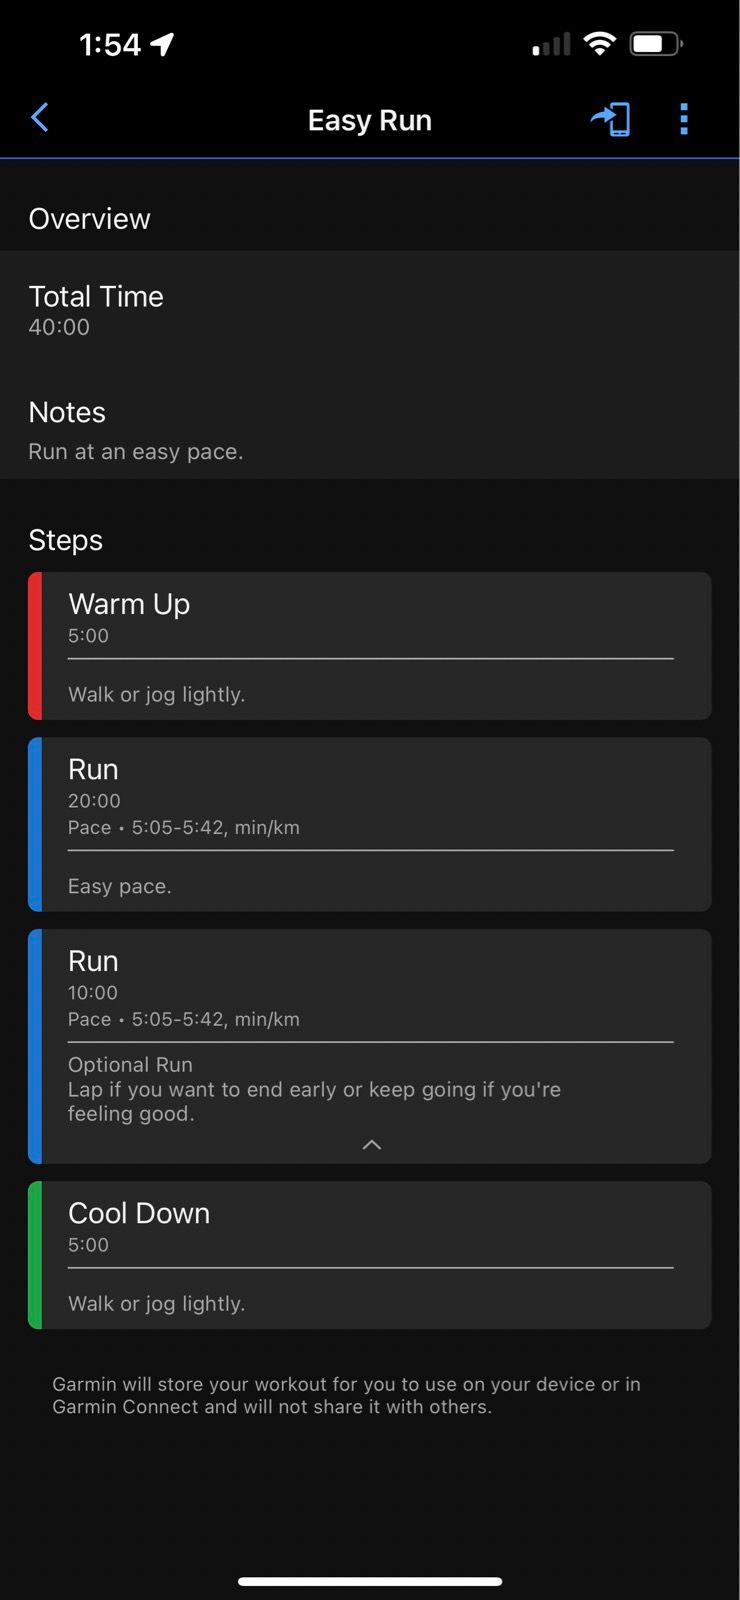This screenshot has width=740, height=1600.
Task: Open the three-dot overflow menu
Action: [x=684, y=118]
